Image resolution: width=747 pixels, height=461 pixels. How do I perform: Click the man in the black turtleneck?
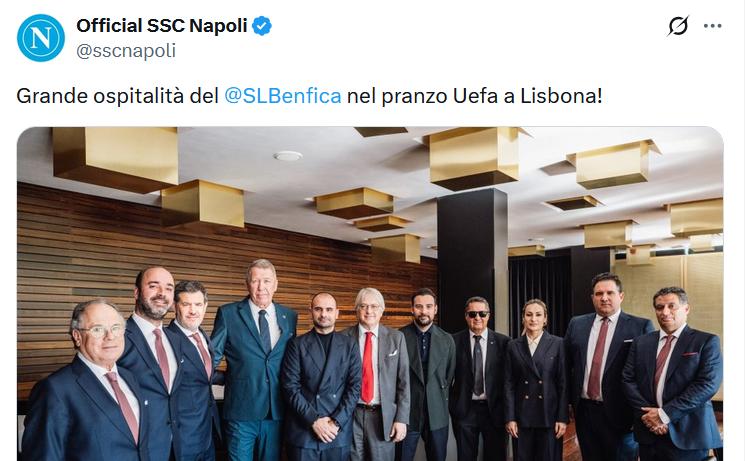321,376
